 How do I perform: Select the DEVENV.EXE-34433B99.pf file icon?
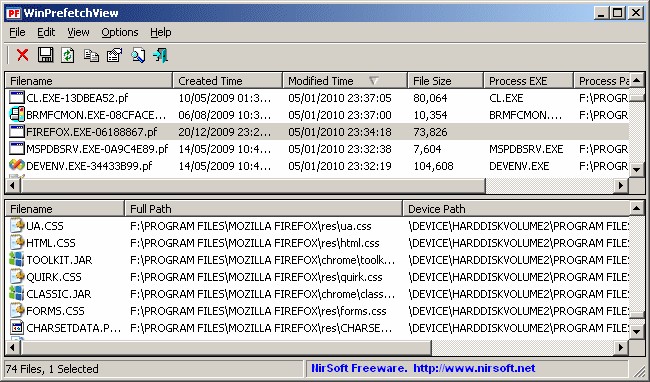(17, 165)
